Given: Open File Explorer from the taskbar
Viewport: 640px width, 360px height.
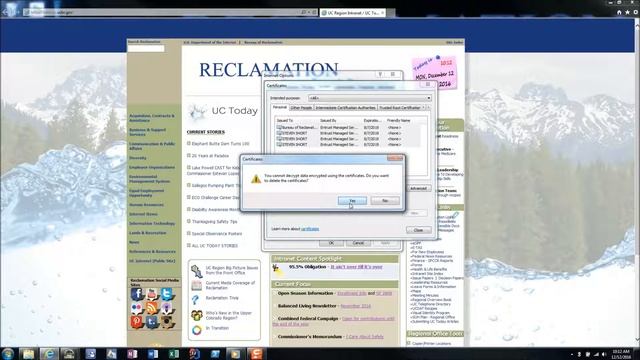Looking at the screenshot, I should (28, 354).
